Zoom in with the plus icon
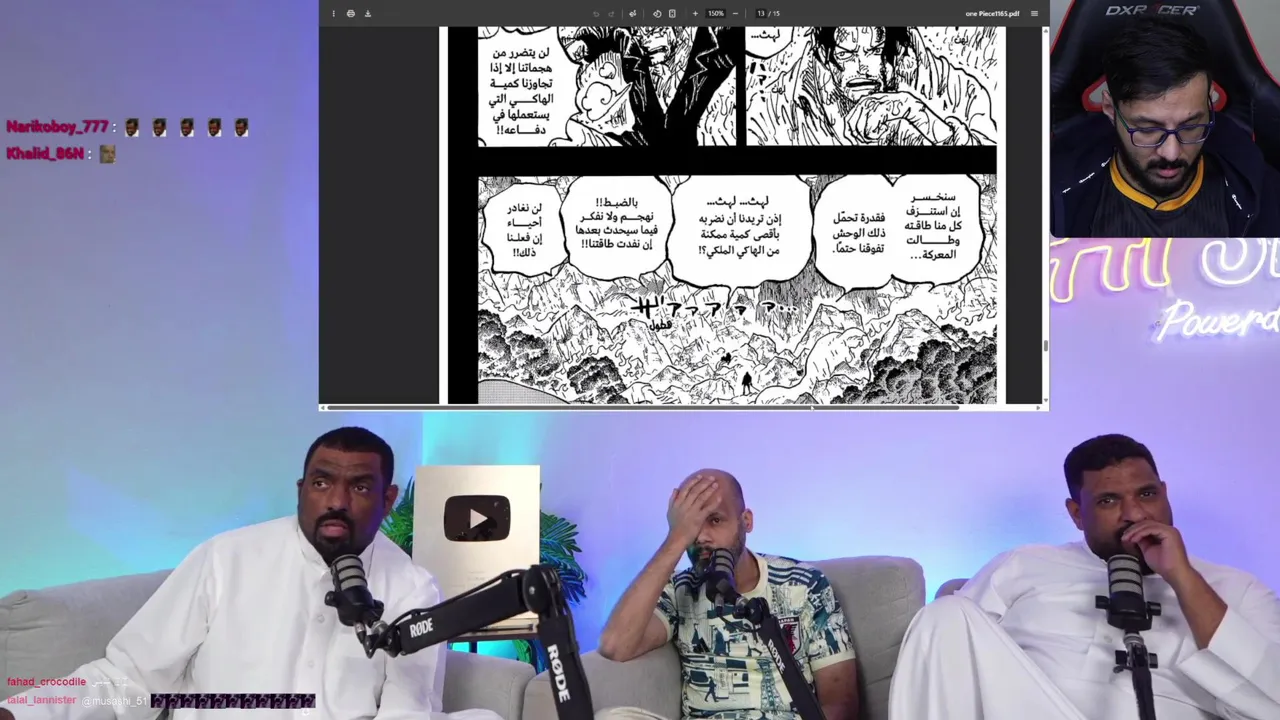The height and width of the screenshot is (720, 1280). coord(695,13)
